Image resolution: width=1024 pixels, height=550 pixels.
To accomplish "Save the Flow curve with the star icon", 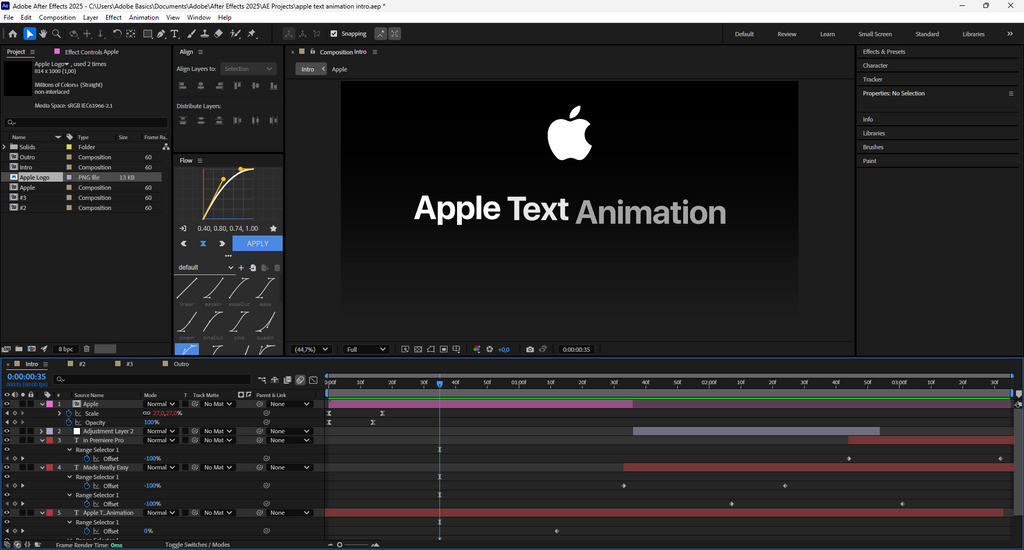I will [x=273, y=228].
